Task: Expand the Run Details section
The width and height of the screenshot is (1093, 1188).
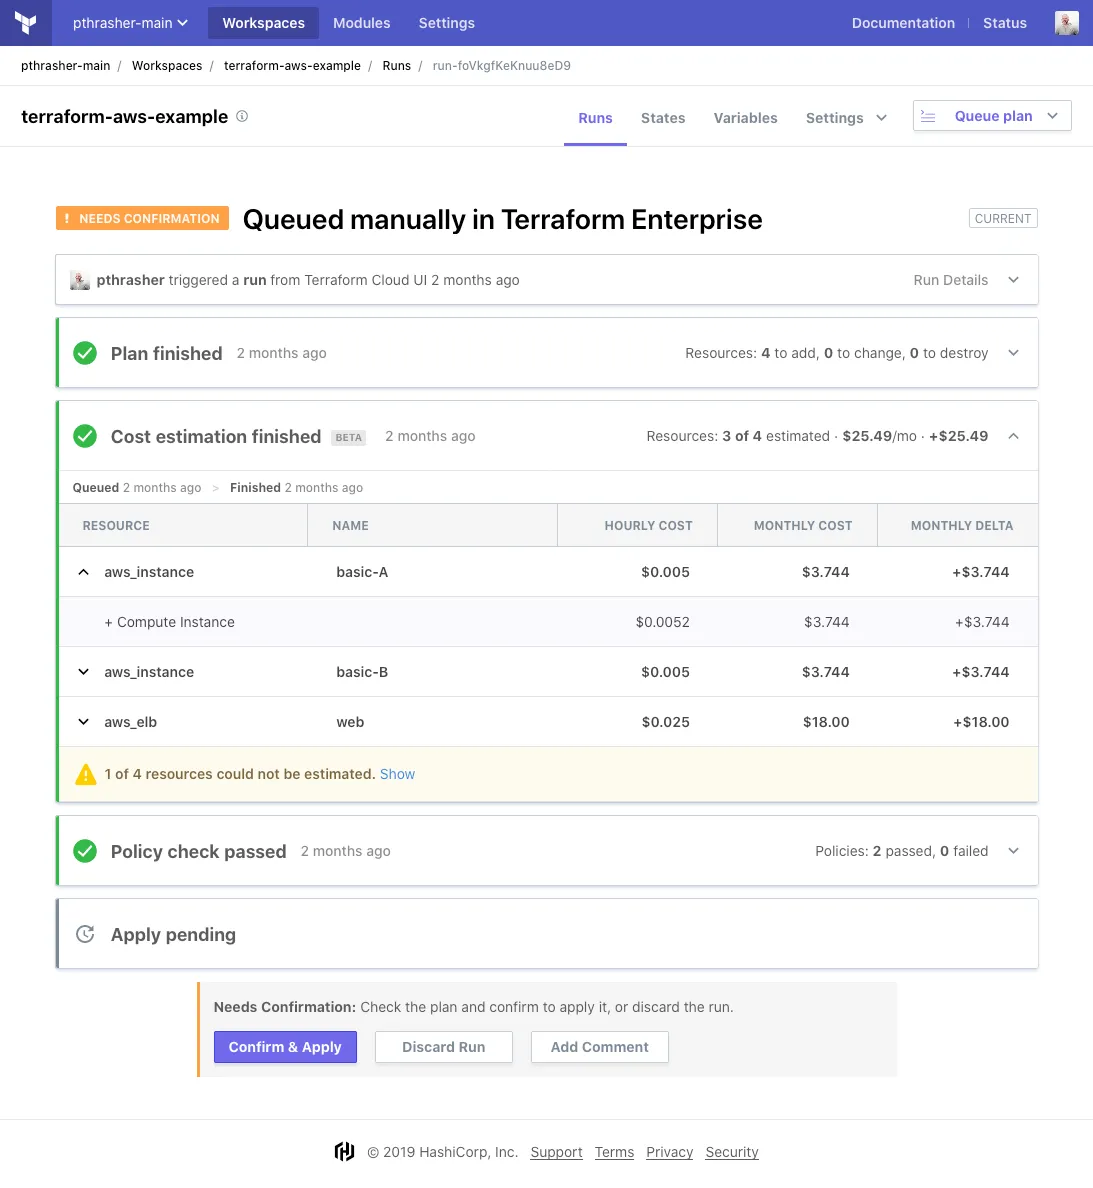Action: (x=1013, y=280)
